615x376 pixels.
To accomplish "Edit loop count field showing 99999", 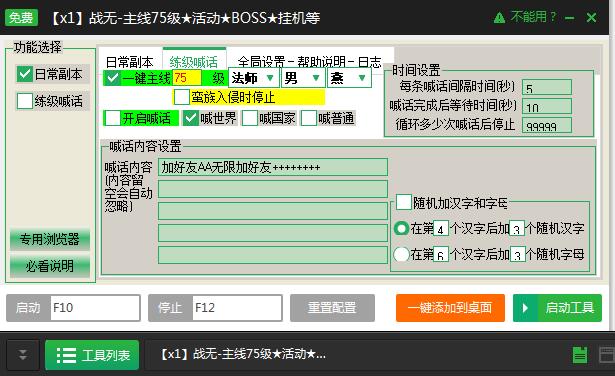I will pos(547,125).
